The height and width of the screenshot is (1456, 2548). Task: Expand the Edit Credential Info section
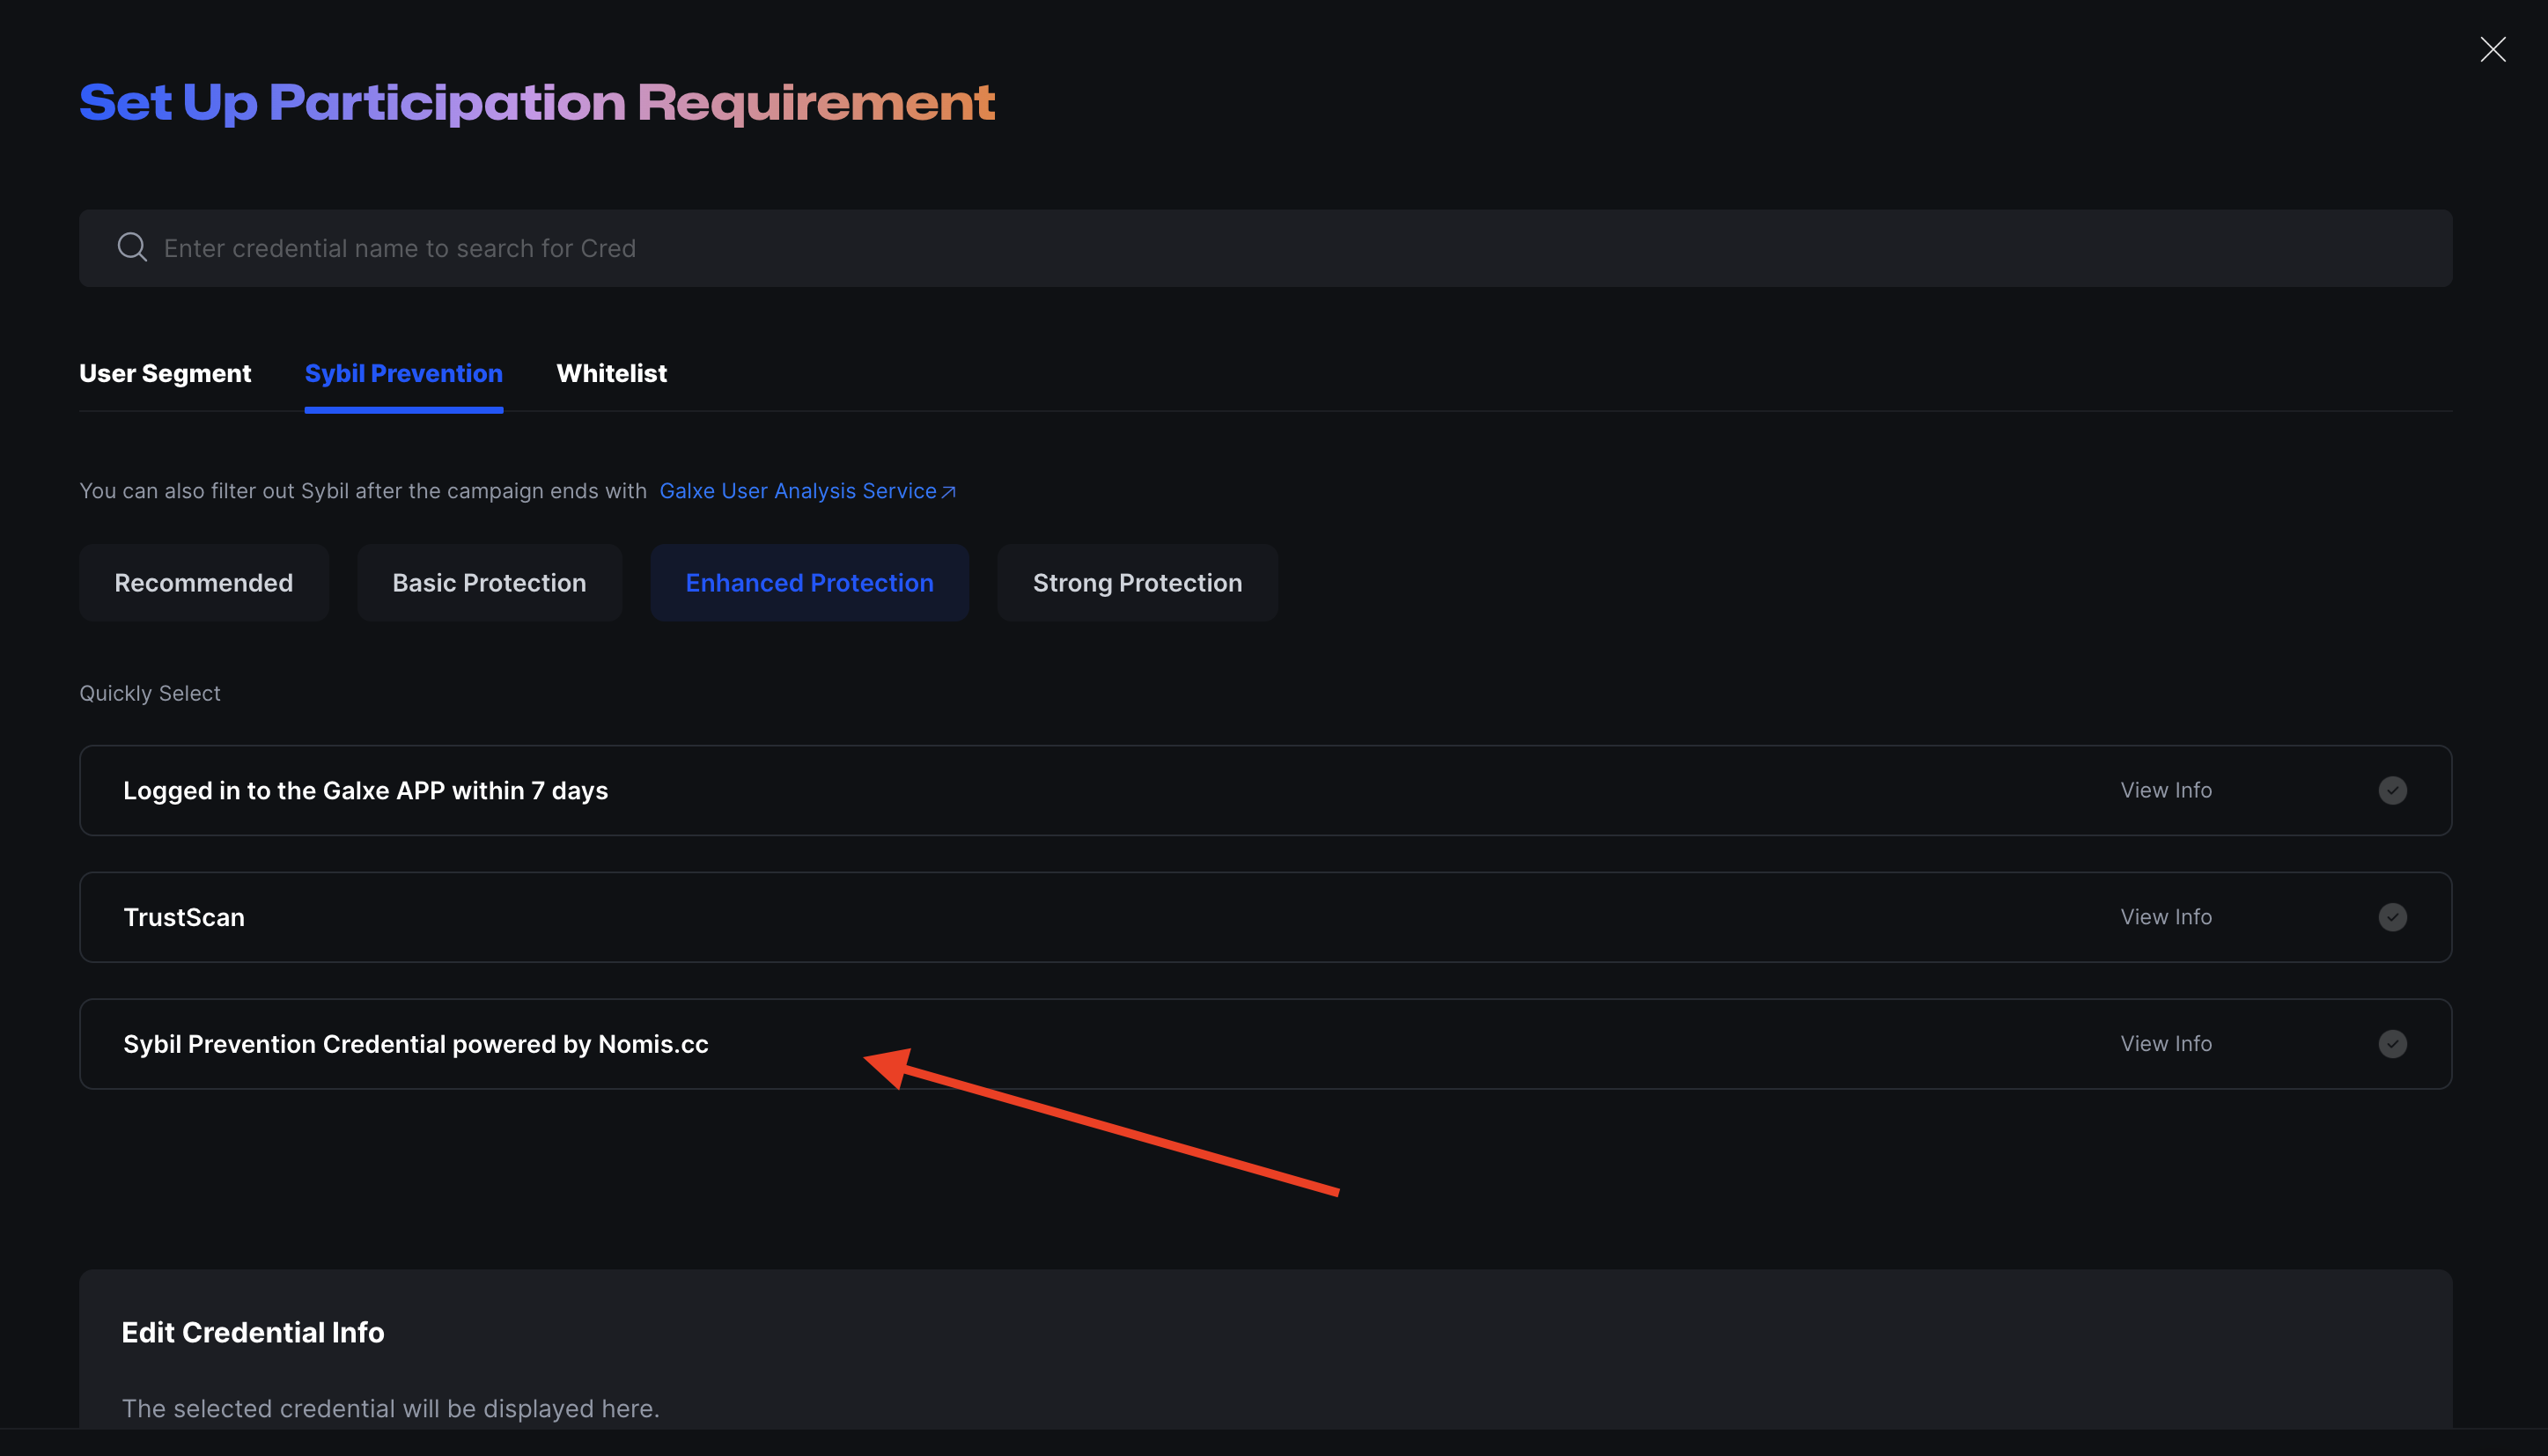point(252,1332)
